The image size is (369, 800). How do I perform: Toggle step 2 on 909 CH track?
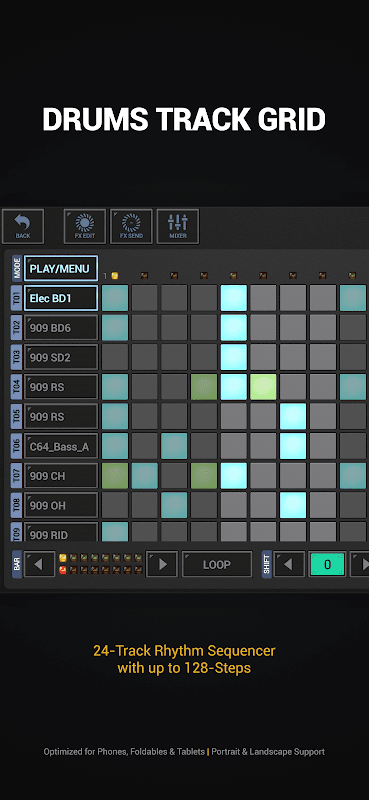coord(144,476)
